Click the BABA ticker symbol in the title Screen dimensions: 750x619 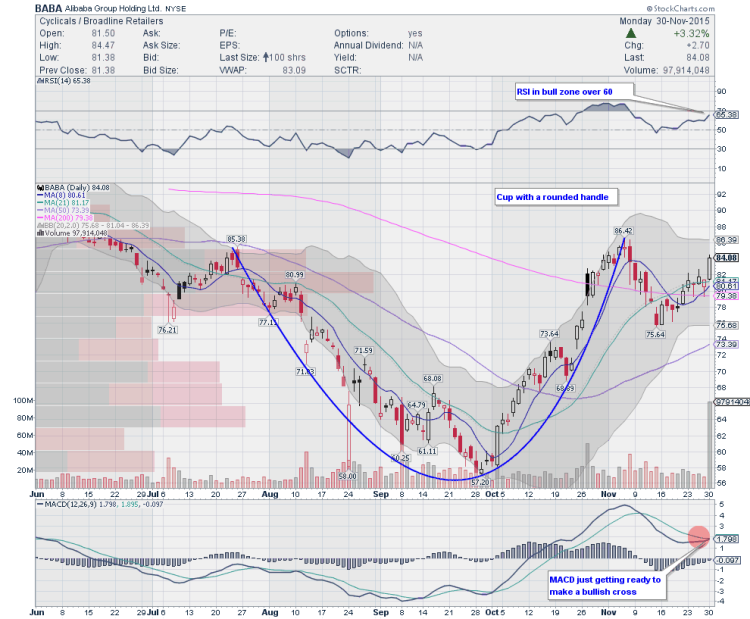pos(48,8)
